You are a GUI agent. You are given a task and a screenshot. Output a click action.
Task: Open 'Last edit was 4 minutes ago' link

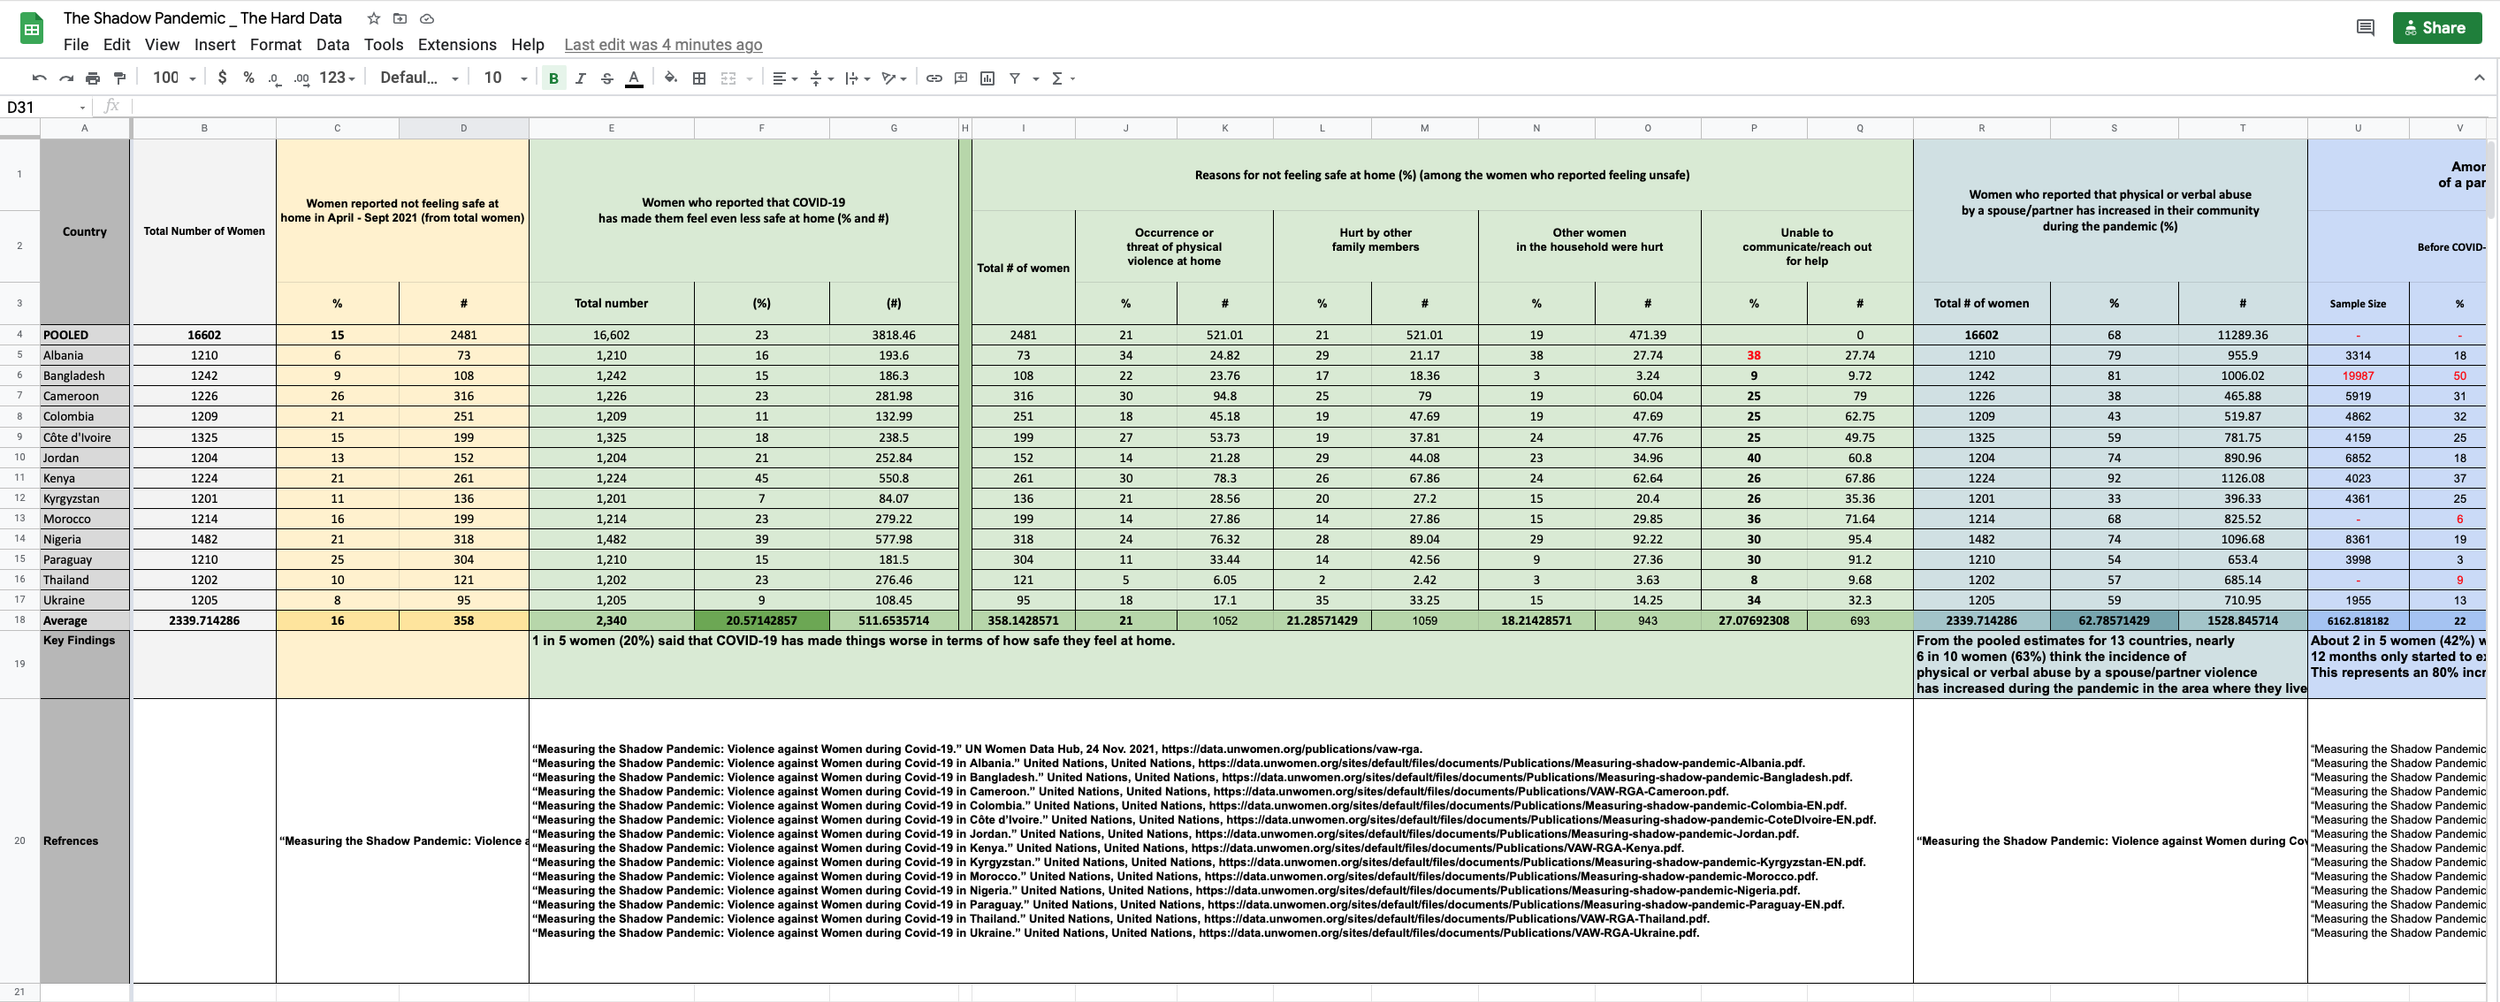click(x=663, y=45)
